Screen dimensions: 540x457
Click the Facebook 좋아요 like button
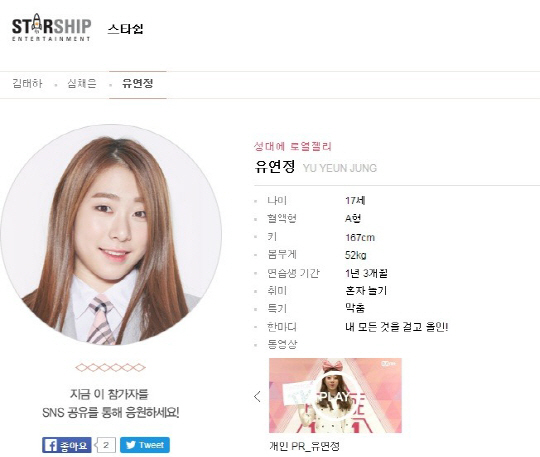(67, 445)
